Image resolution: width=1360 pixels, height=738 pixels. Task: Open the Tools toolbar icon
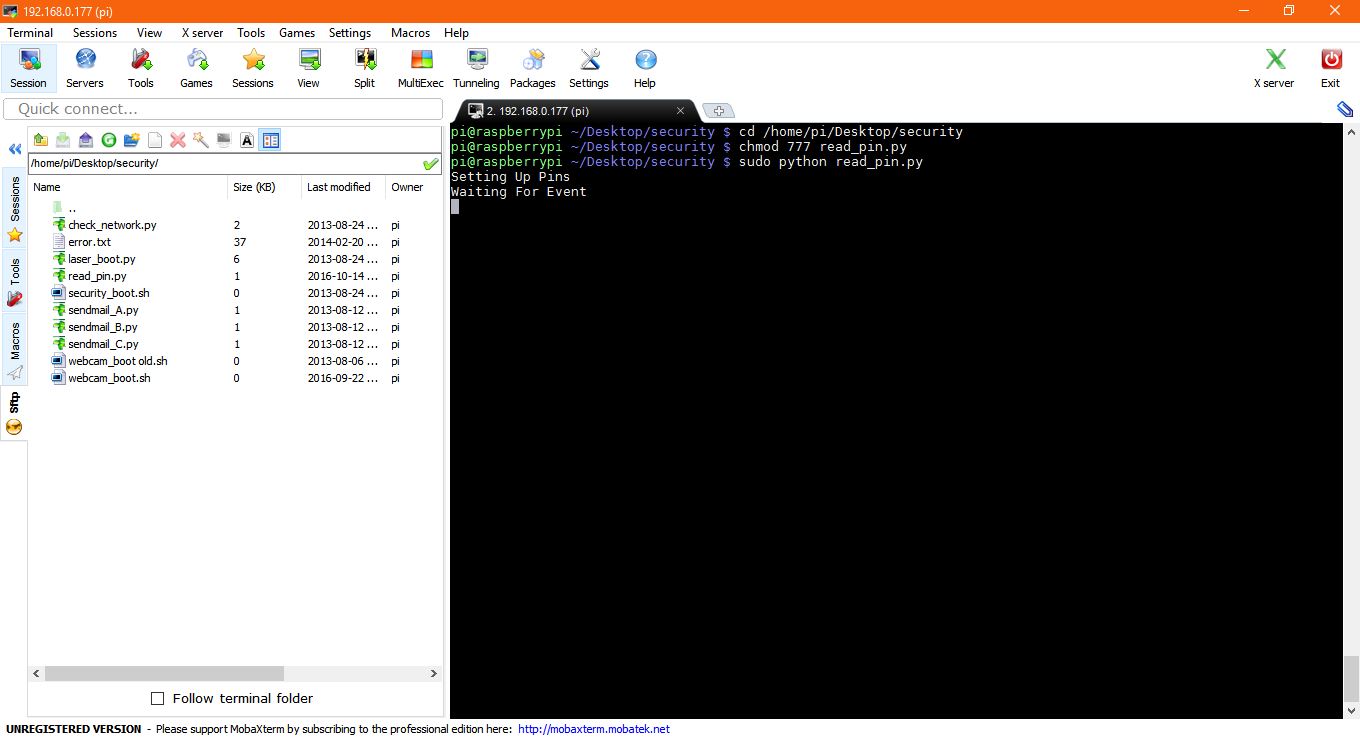click(141, 68)
